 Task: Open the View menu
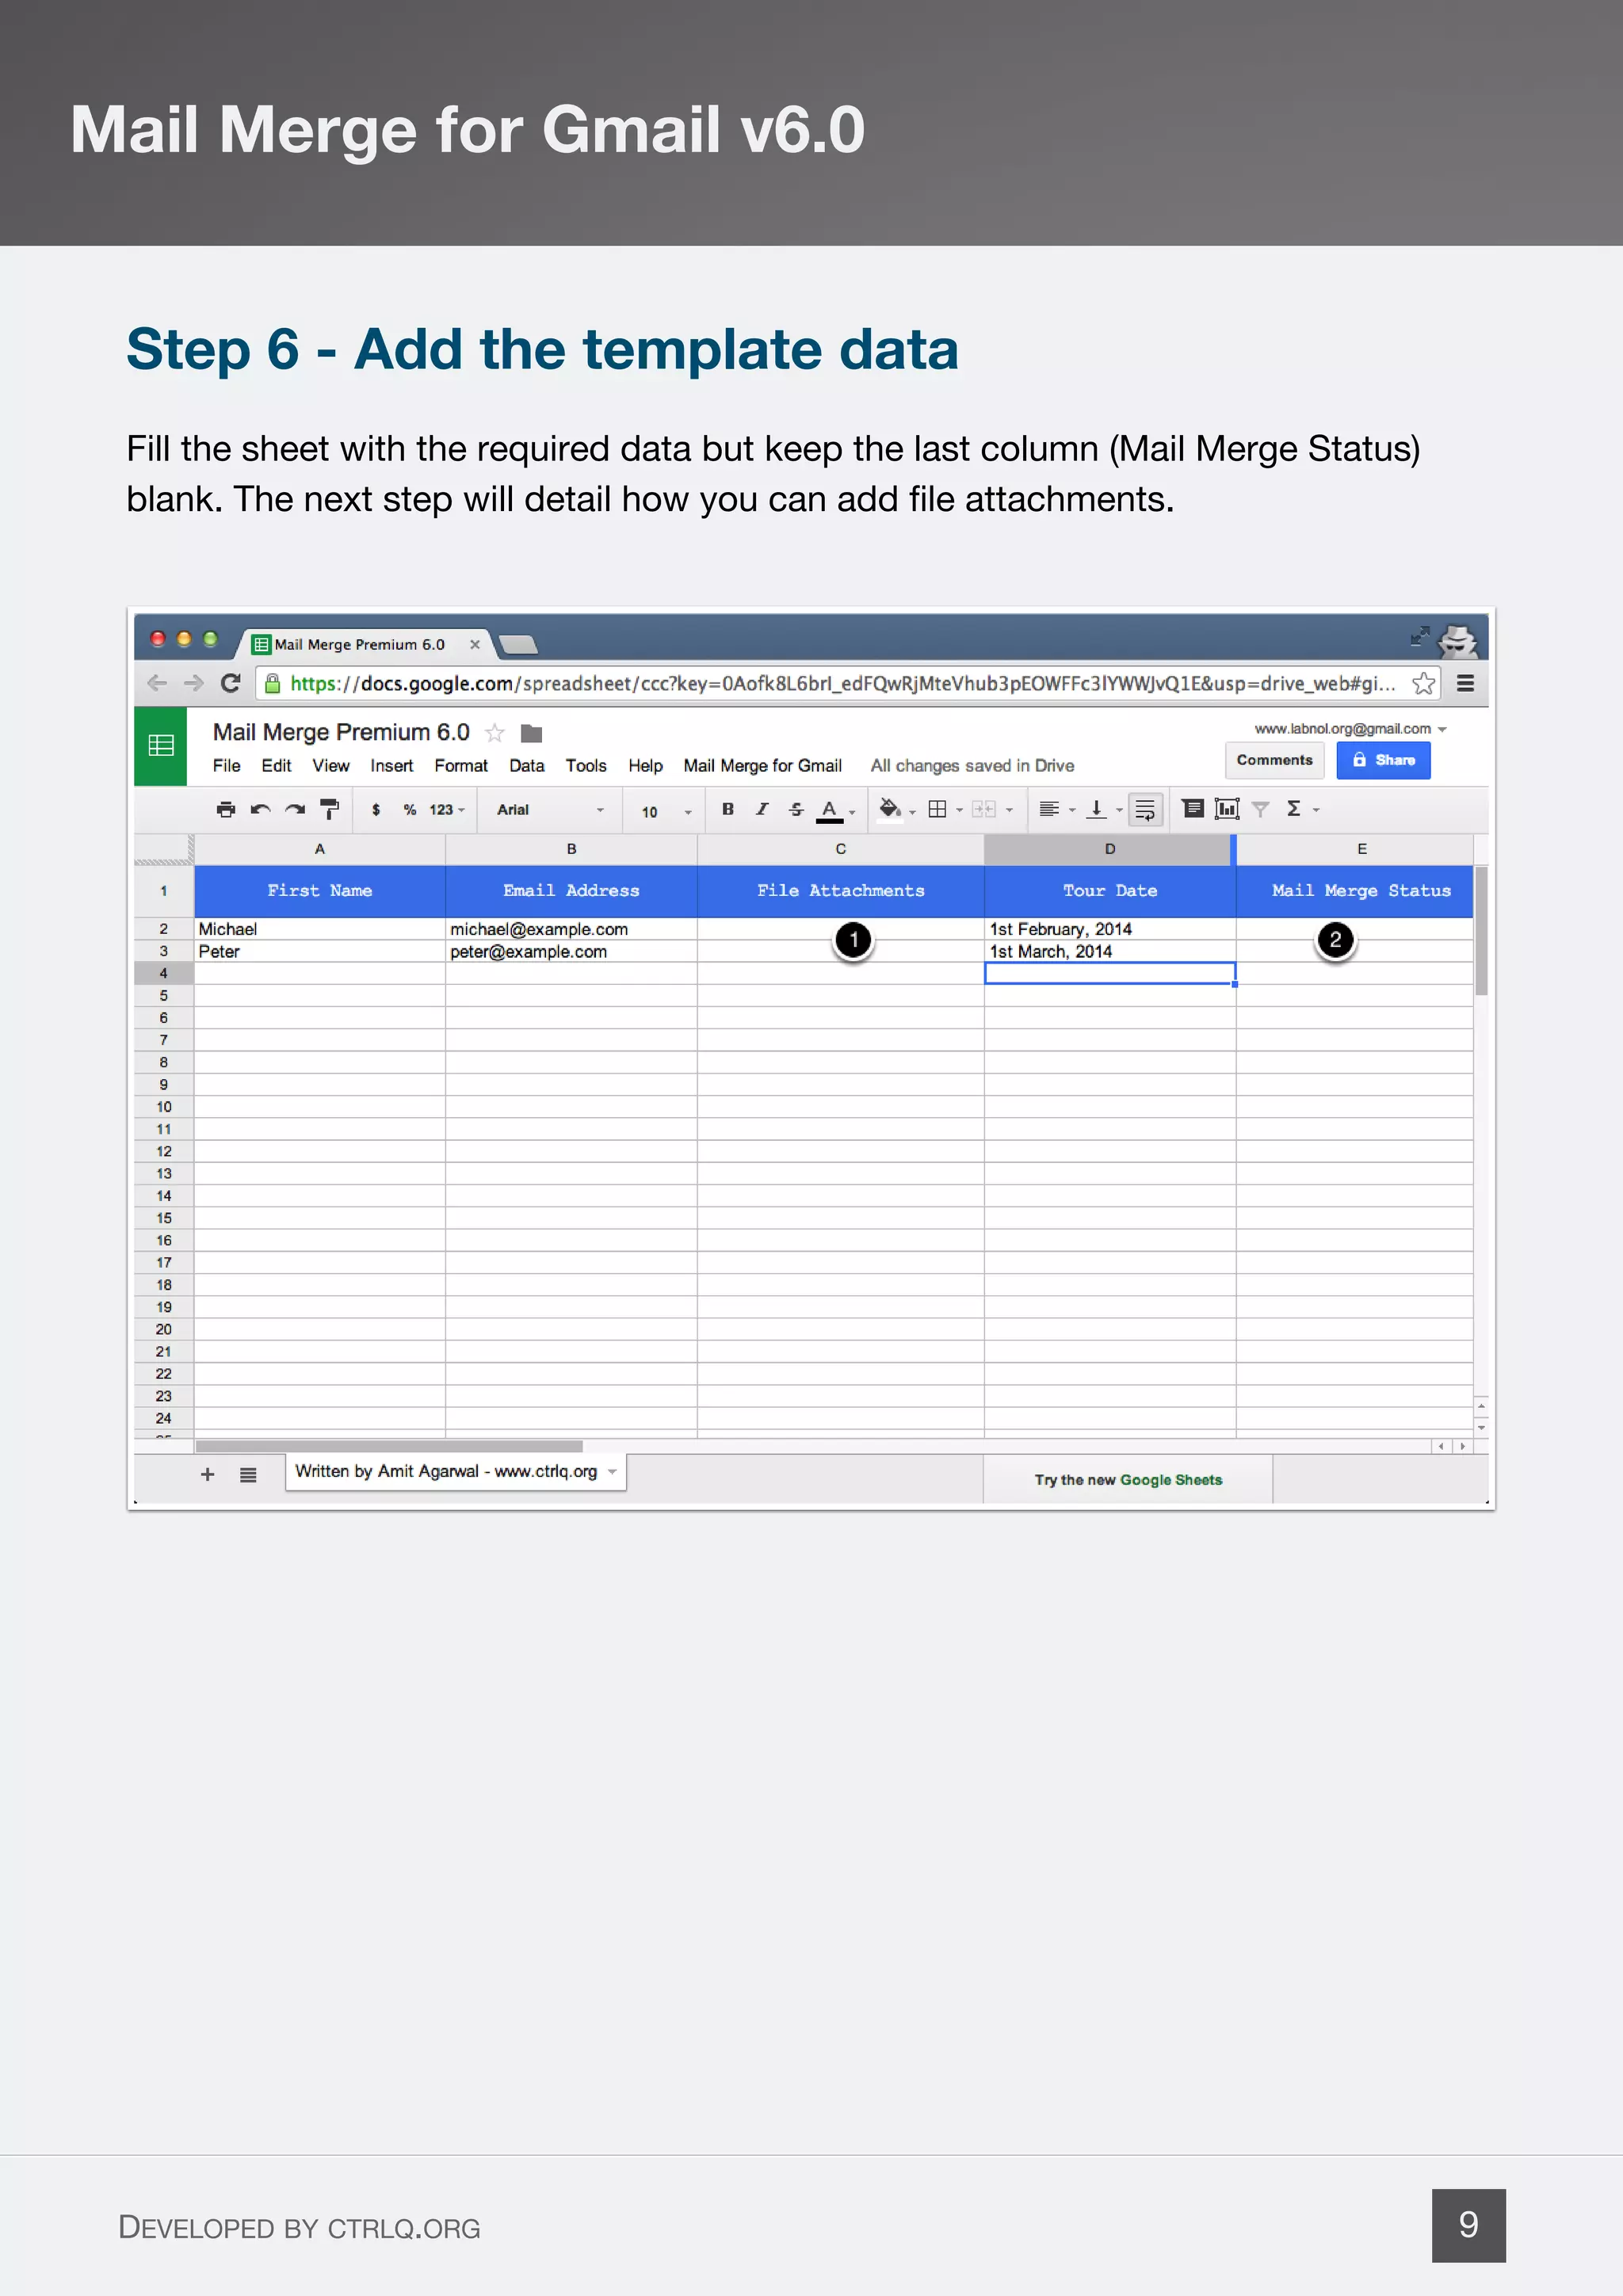pyautogui.click(x=331, y=765)
